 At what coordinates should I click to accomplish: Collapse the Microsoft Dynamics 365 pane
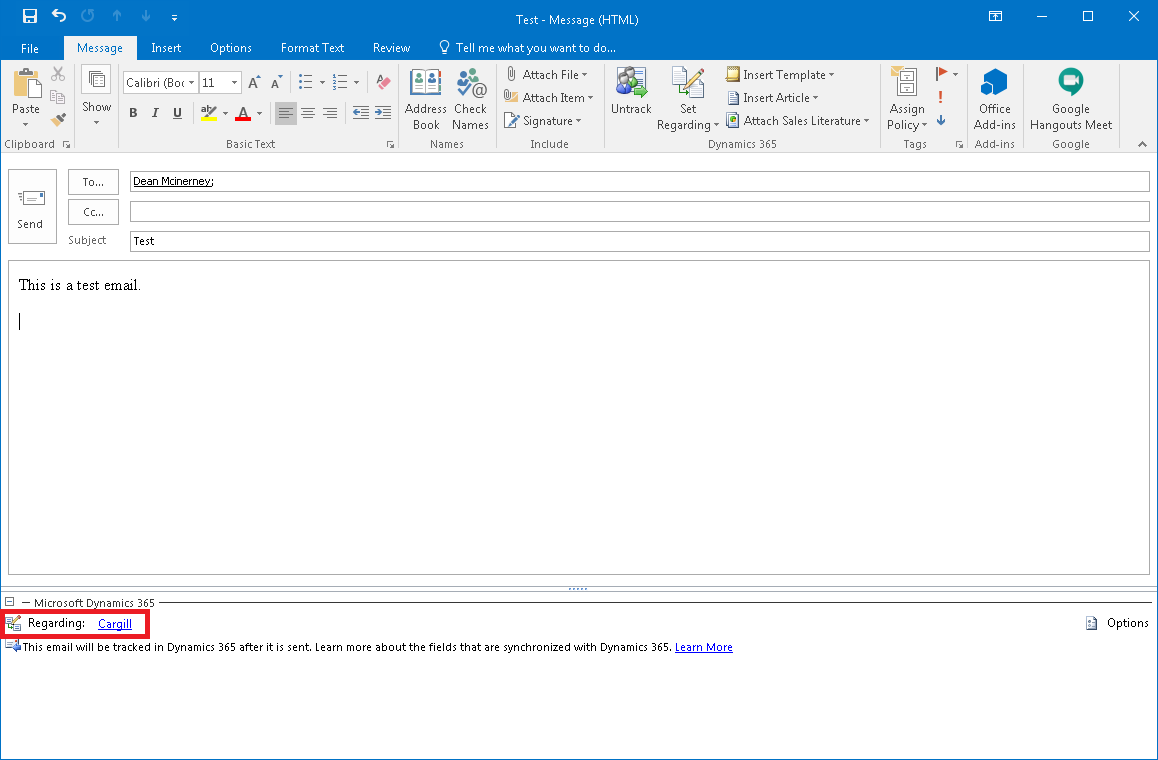click(x=9, y=602)
